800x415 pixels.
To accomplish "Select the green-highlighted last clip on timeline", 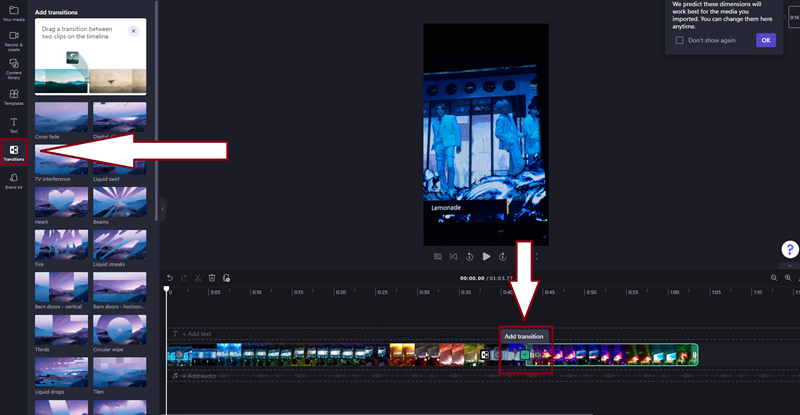I will 612,355.
